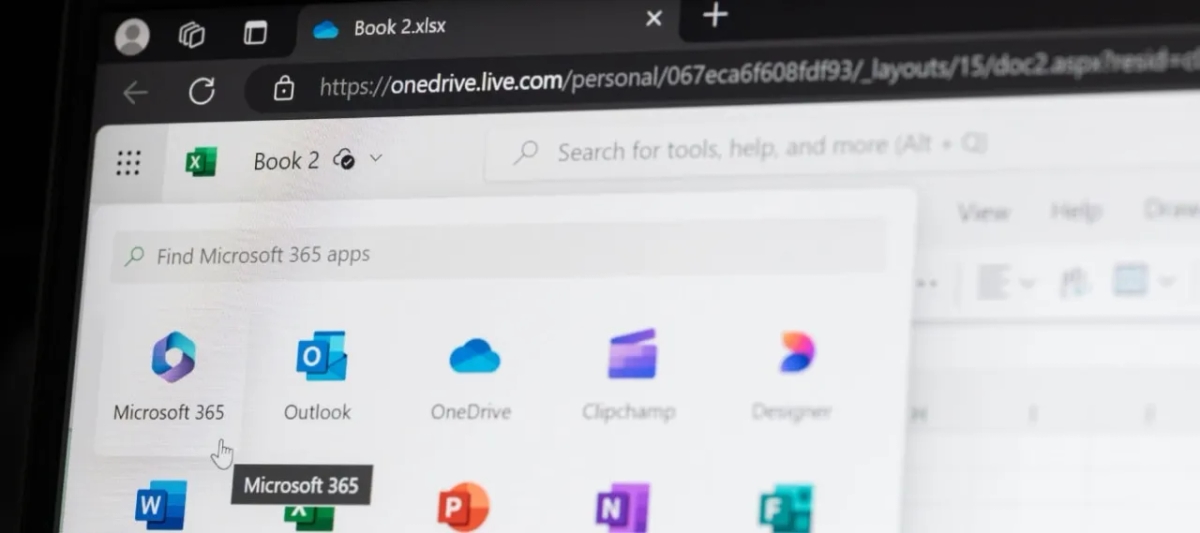Open the Help ribbon tab
Screen dimensions: 1200x533
pyautogui.click(x=1075, y=212)
